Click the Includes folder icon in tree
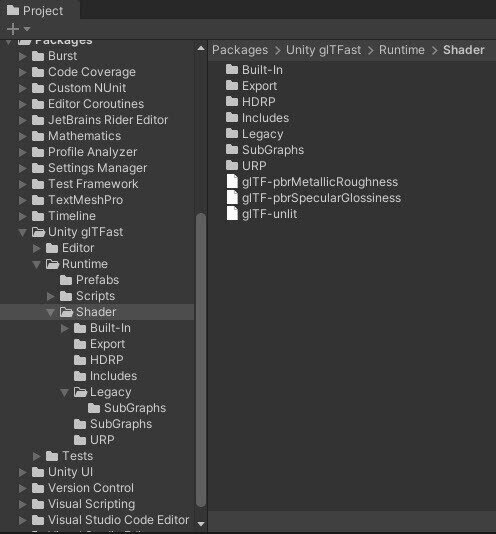 [80, 376]
